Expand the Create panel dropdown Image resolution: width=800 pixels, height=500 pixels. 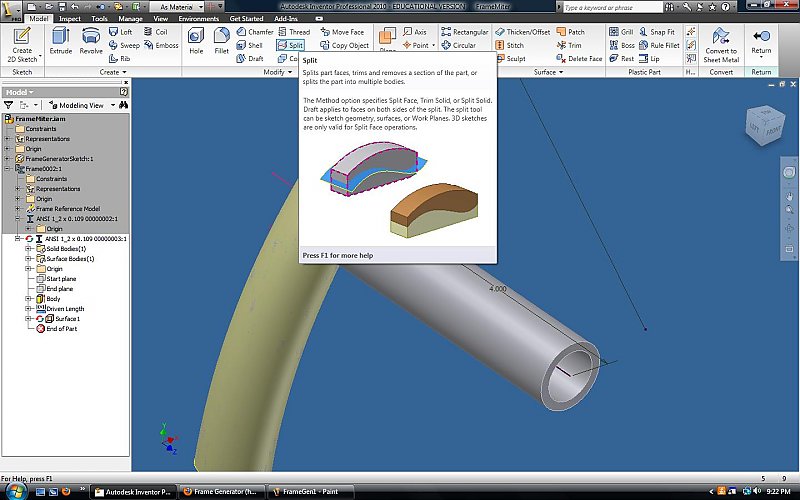tap(113, 72)
